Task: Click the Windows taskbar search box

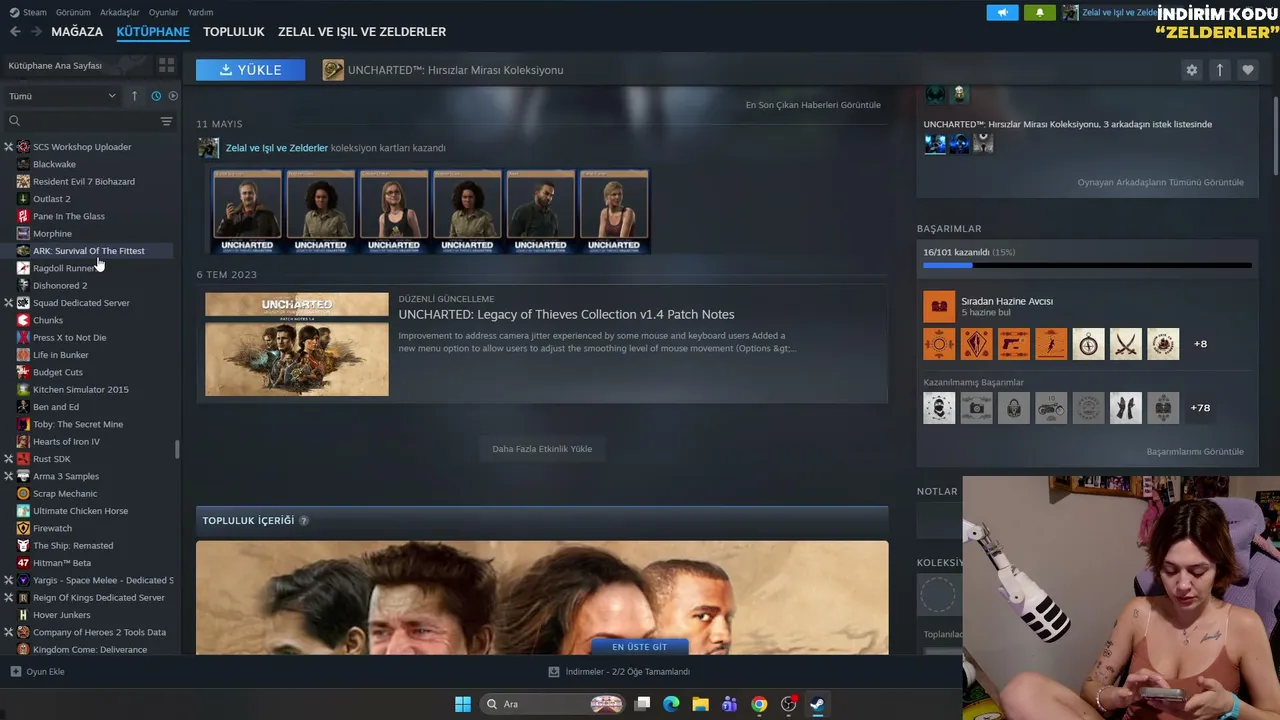Action: 554,704
